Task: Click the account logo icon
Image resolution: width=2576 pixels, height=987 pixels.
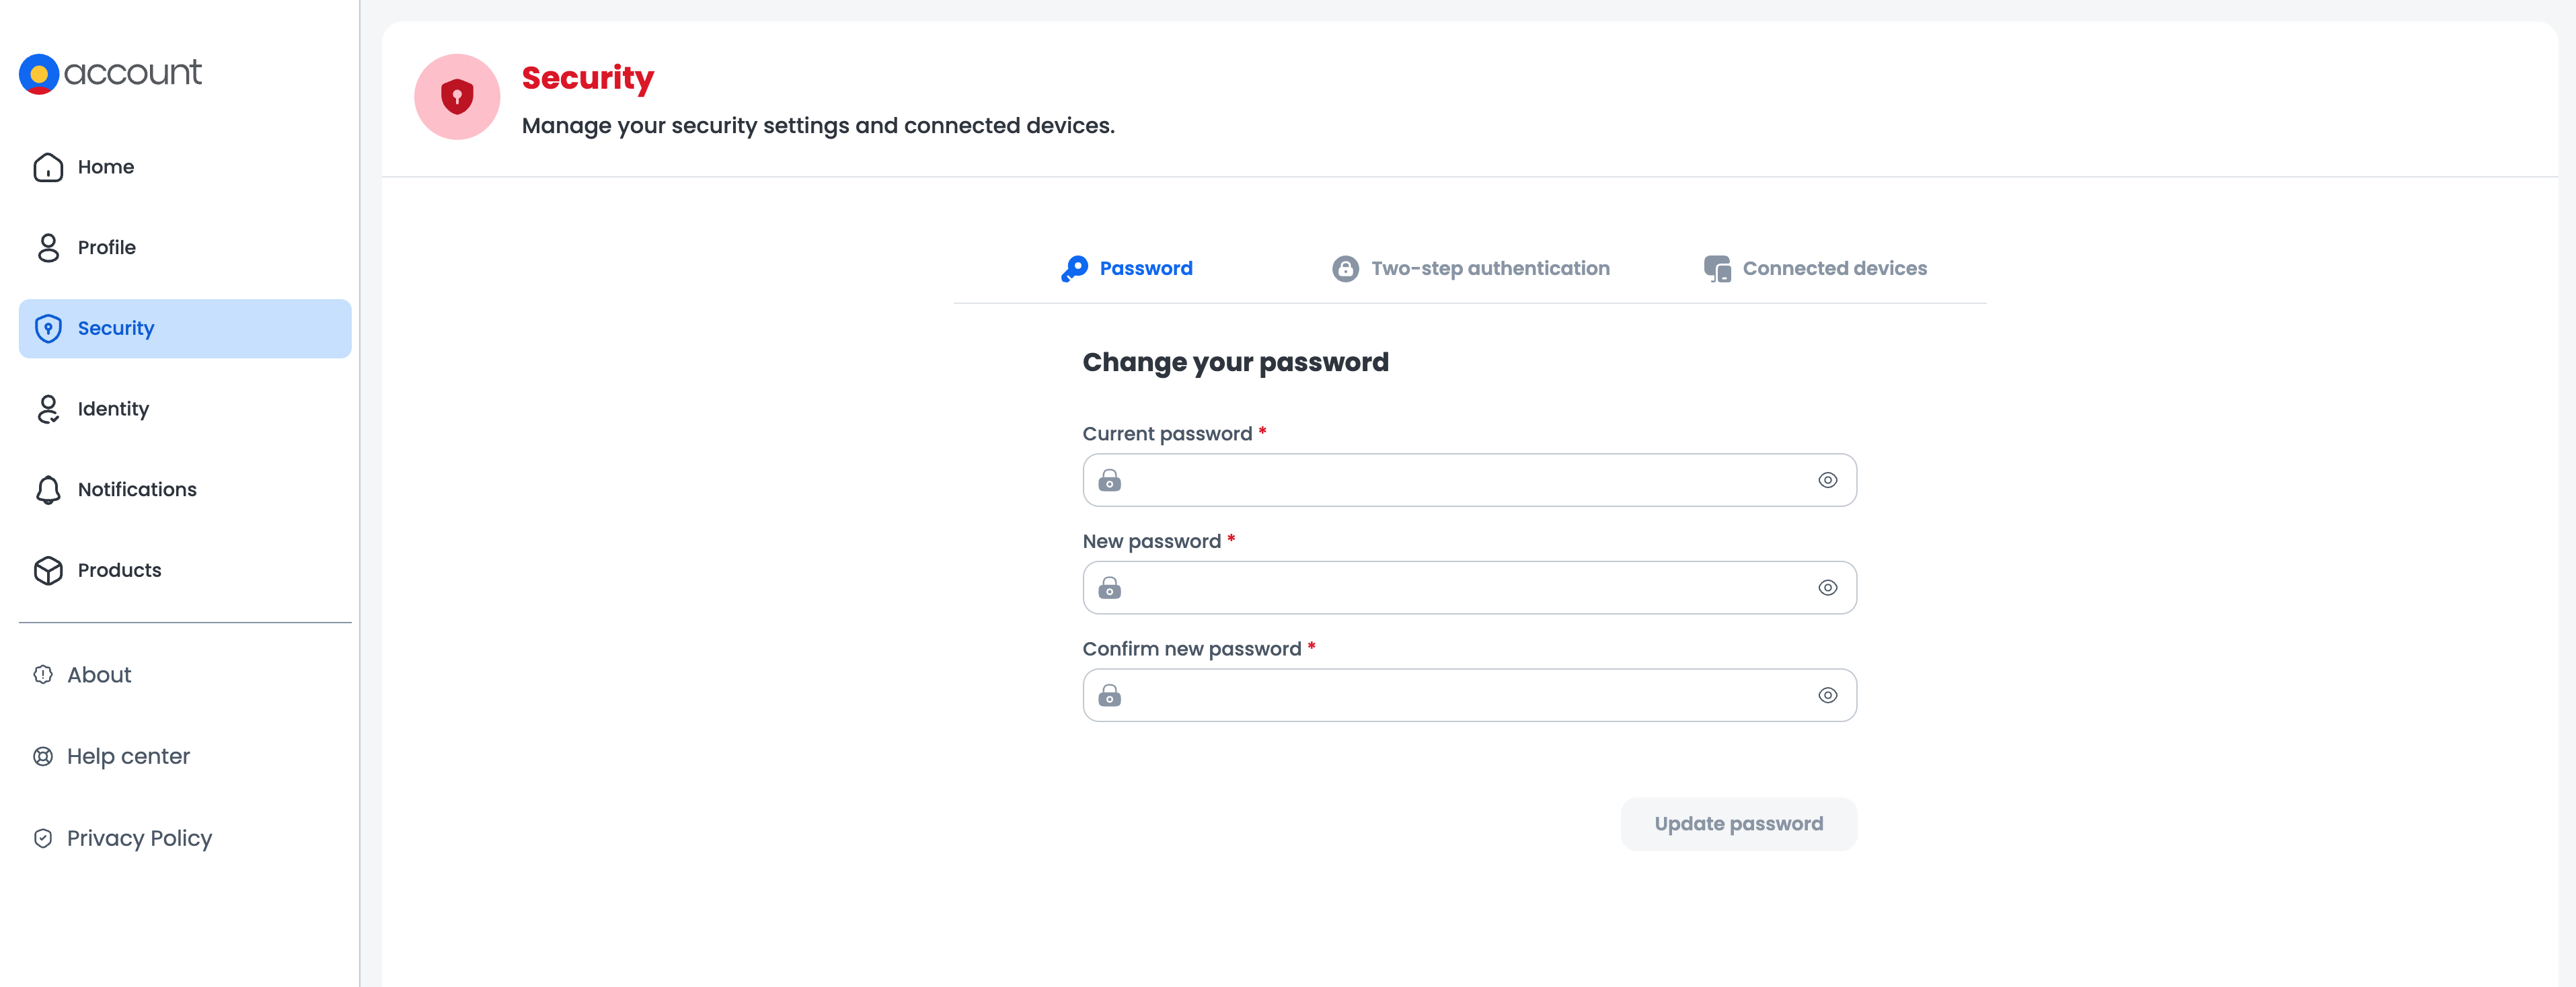Action: [x=39, y=73]
